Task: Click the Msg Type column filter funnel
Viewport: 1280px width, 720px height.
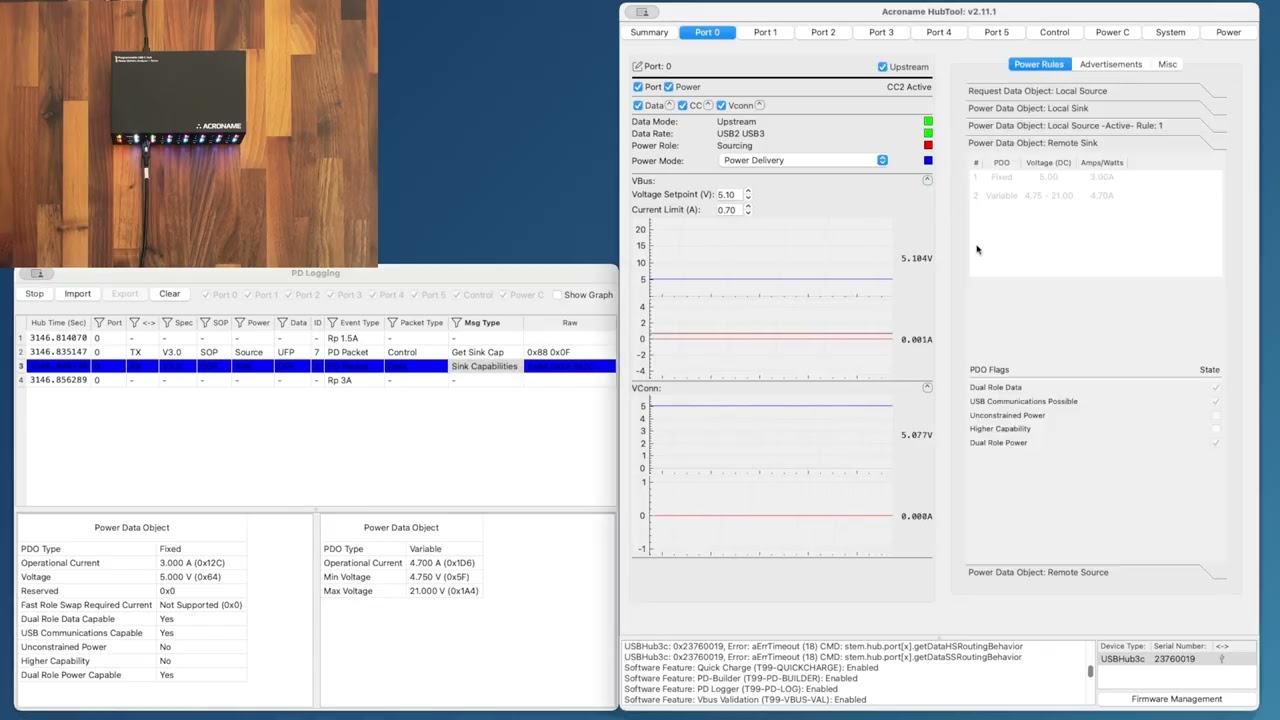Action: coord(456,323)
